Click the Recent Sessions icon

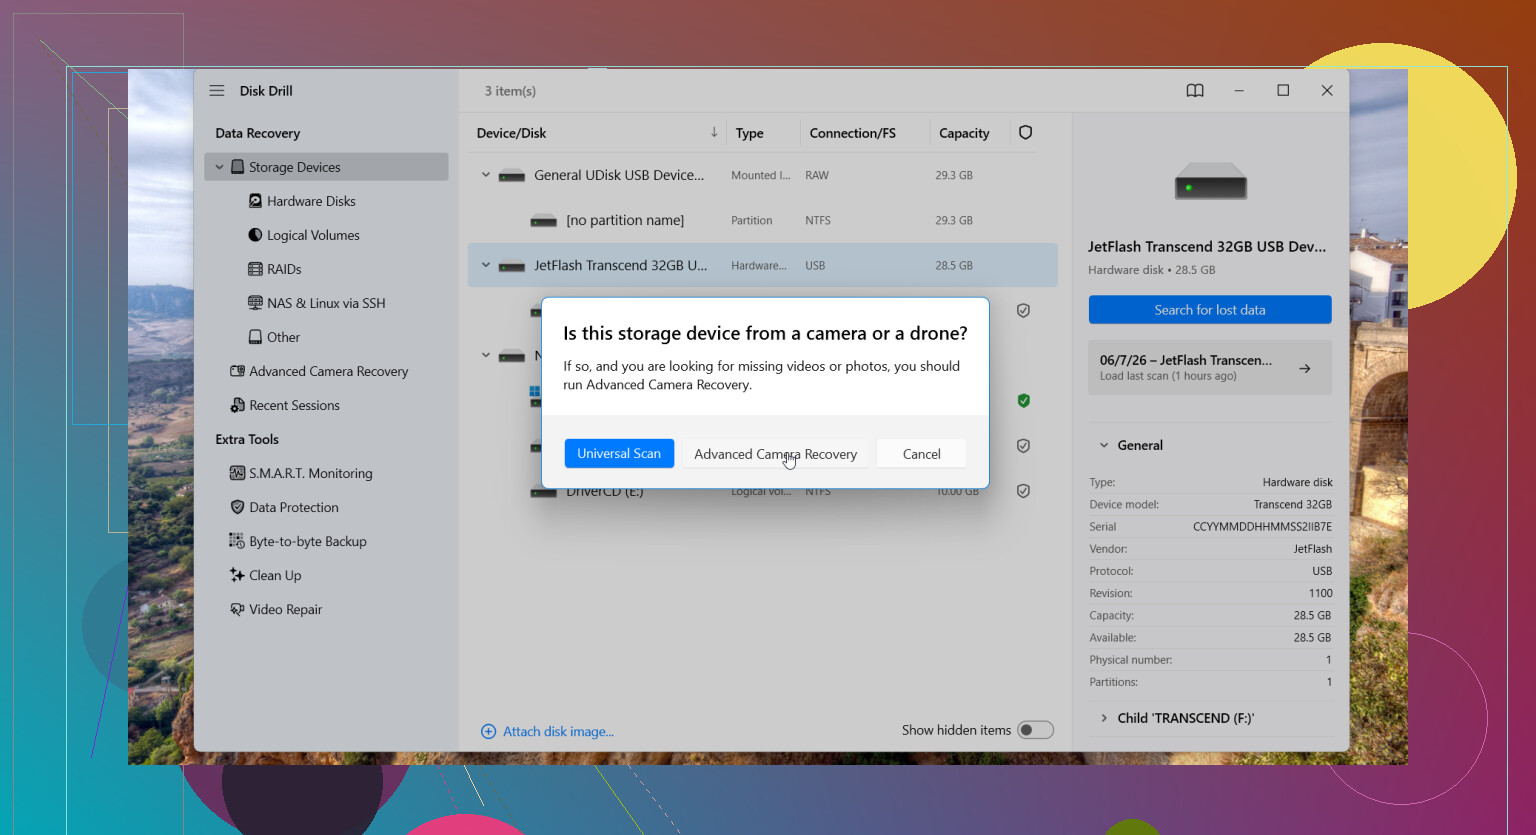tap(237, 405)
